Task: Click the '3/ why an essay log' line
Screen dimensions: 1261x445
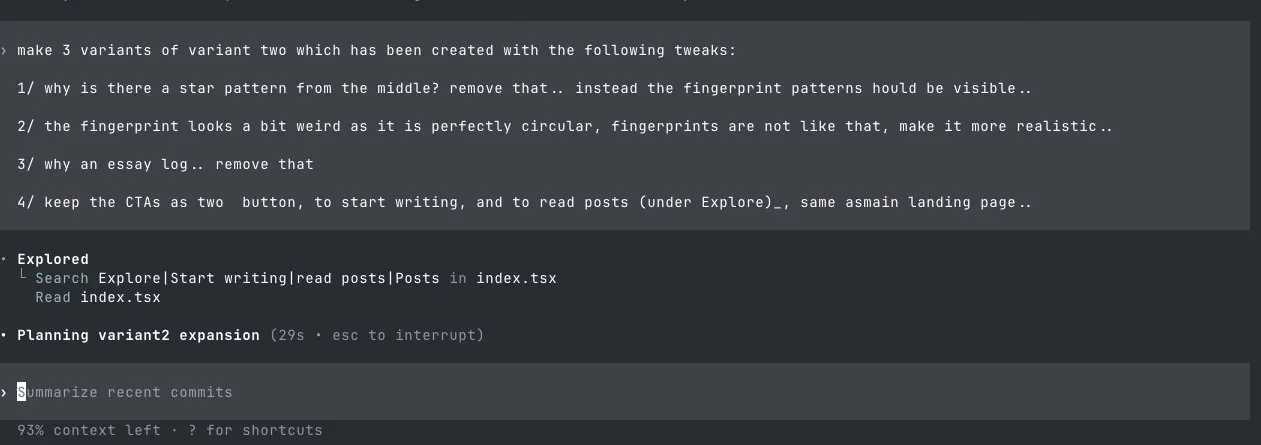Action: click(165, 164)
